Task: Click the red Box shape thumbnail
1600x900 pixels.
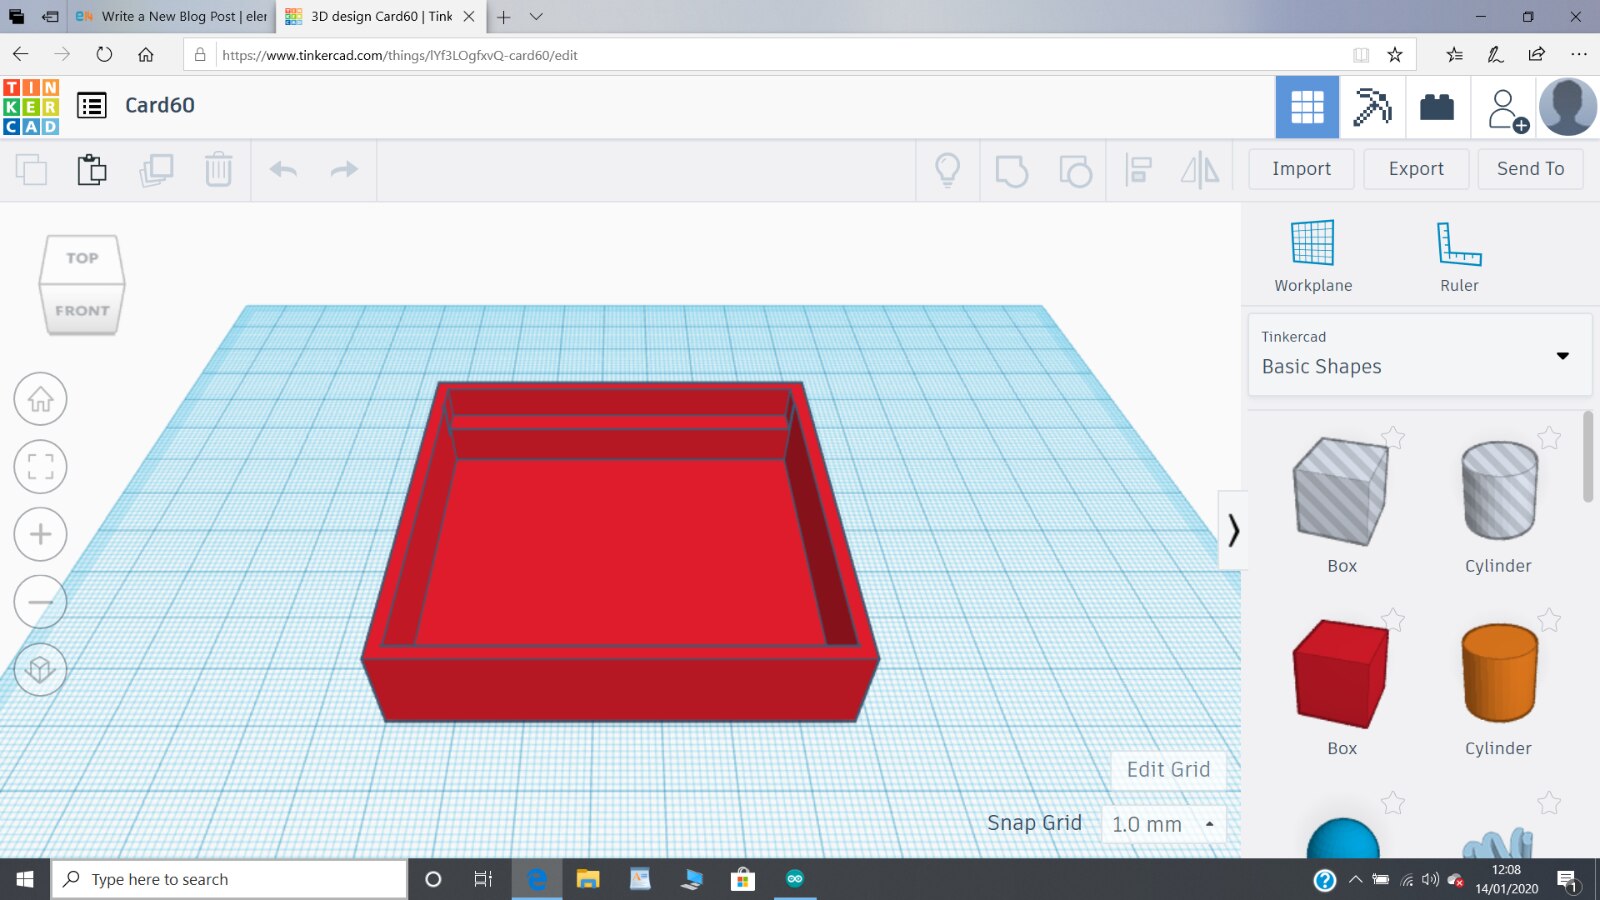Action: point(1340,673)
